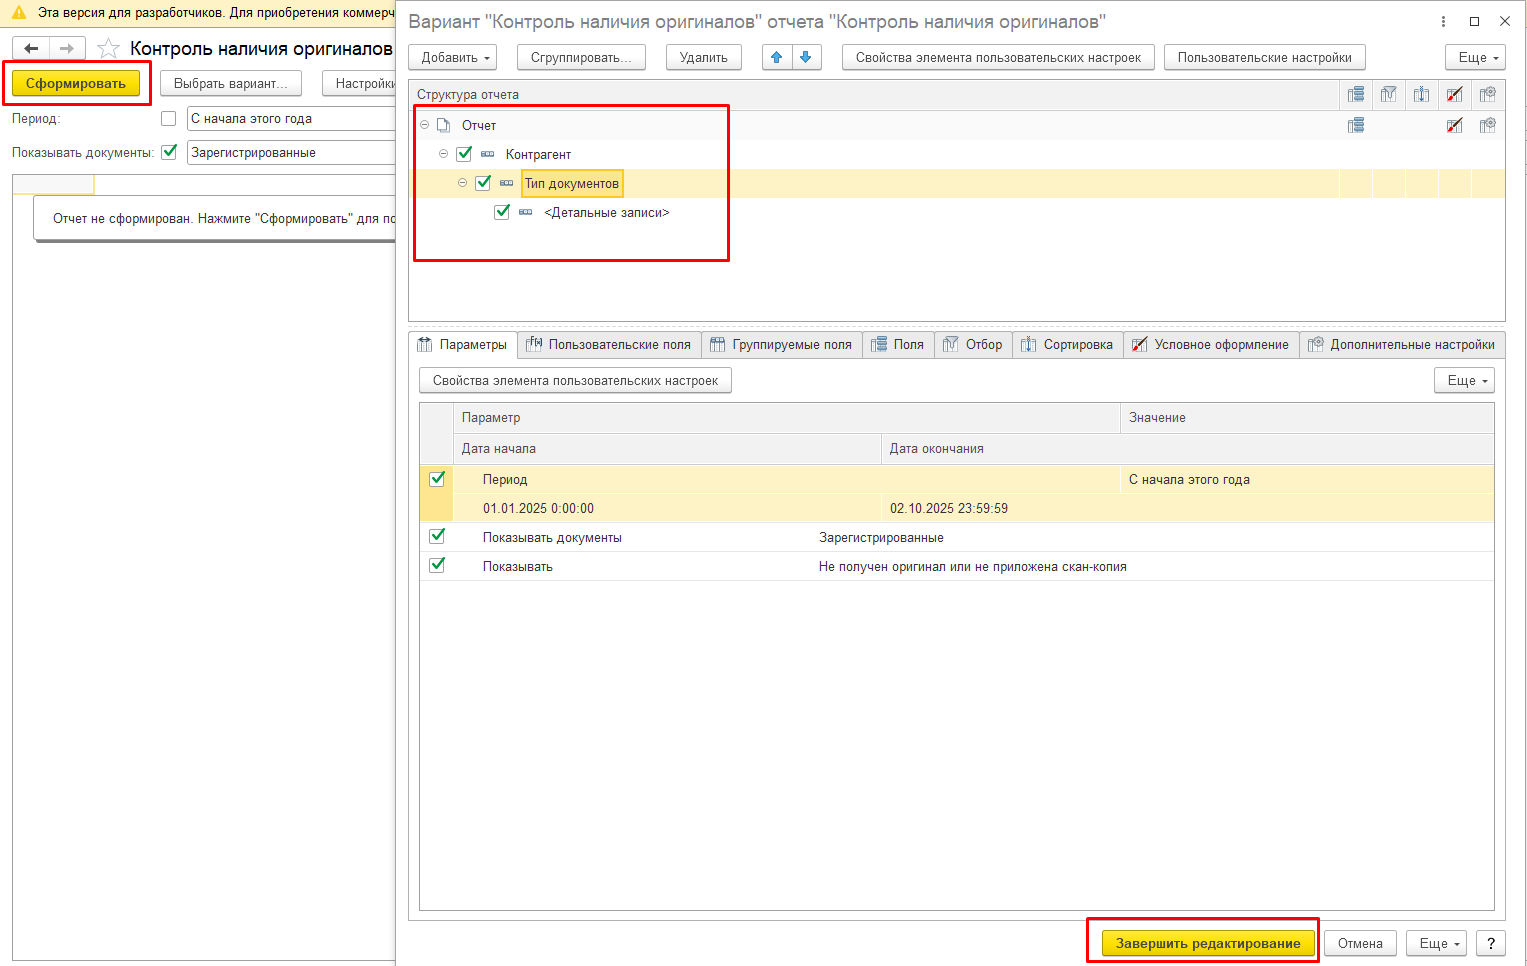This screenshot has height=966, width=1527.
Task: Click the start date 01.01.2025 0:00:00
Action: (x=538, y=508)
